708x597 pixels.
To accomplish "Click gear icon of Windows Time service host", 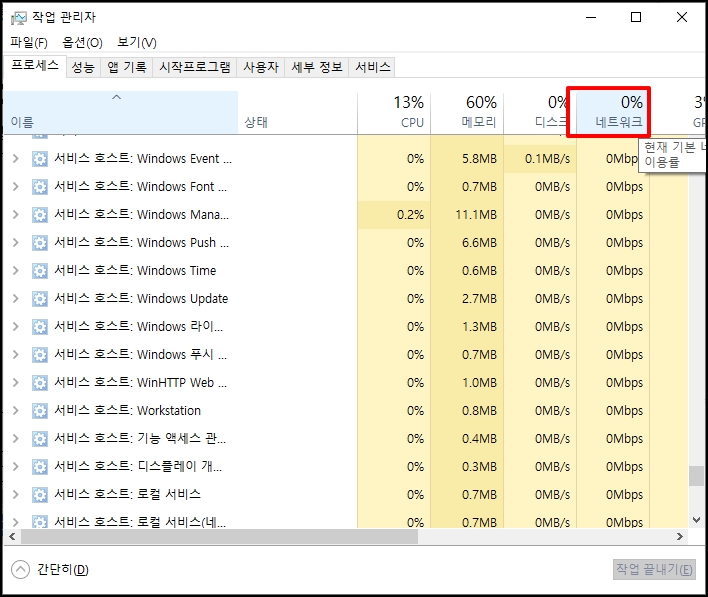I will click(40, 271).
